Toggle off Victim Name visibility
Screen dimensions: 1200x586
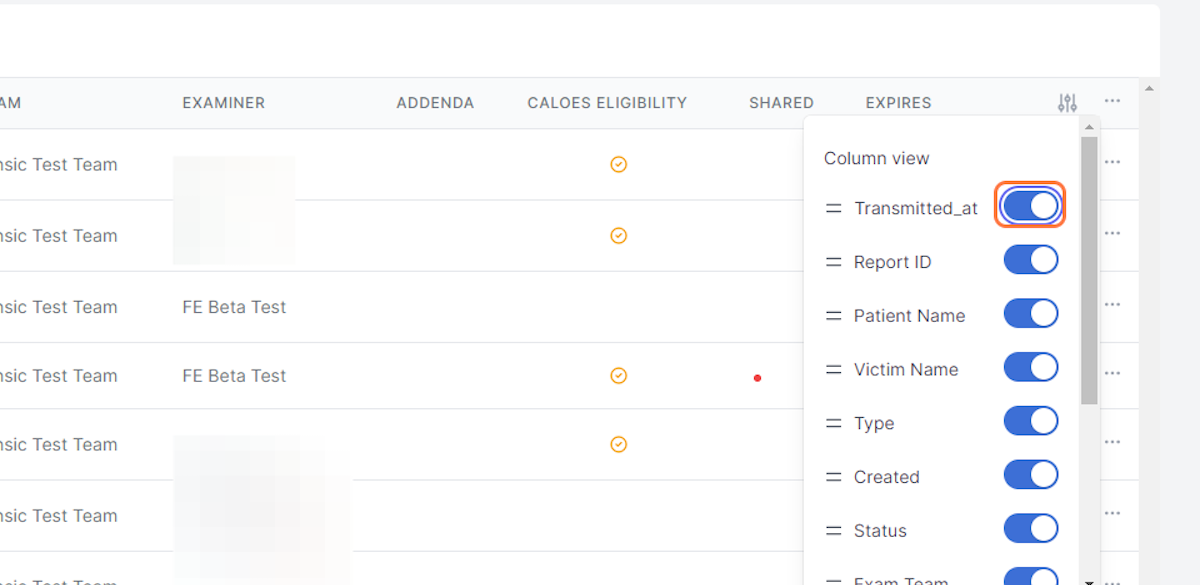pos(1030,367)
